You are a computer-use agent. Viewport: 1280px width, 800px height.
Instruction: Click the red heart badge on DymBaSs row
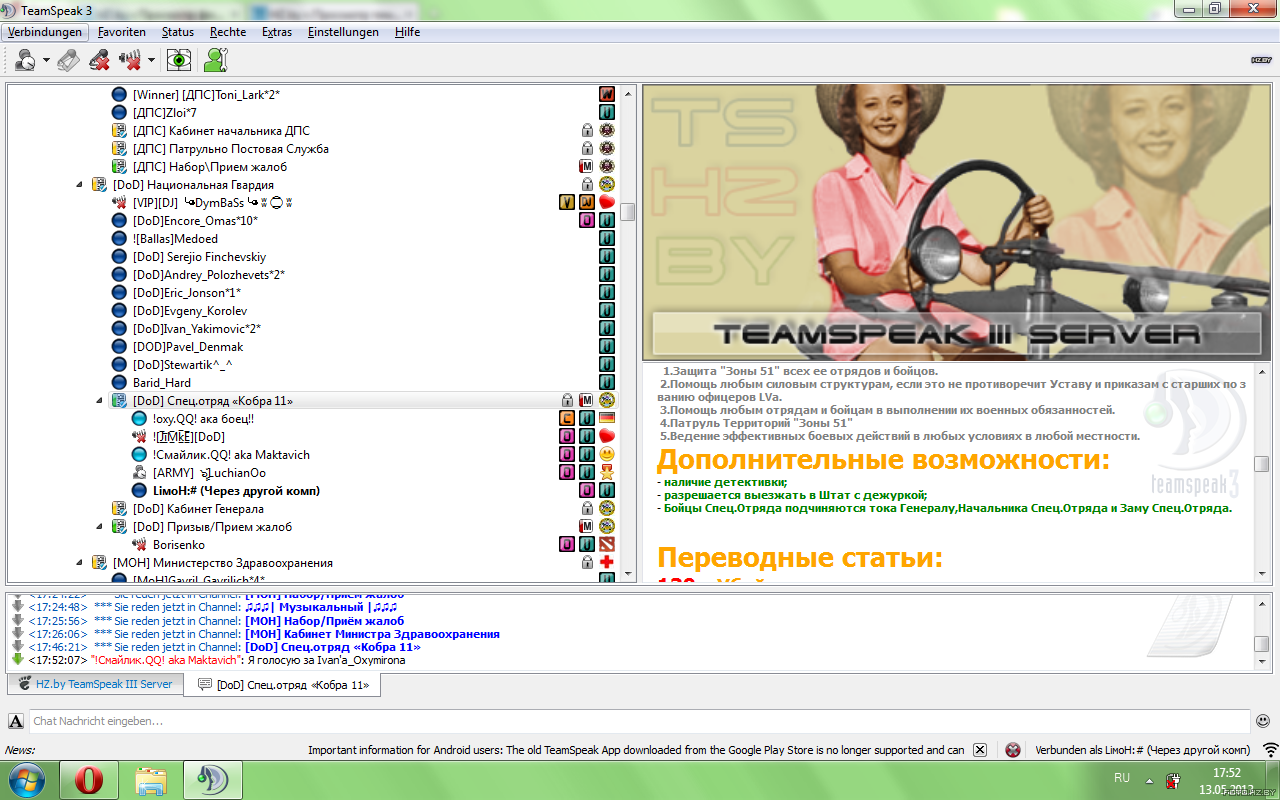pos(606,203)
